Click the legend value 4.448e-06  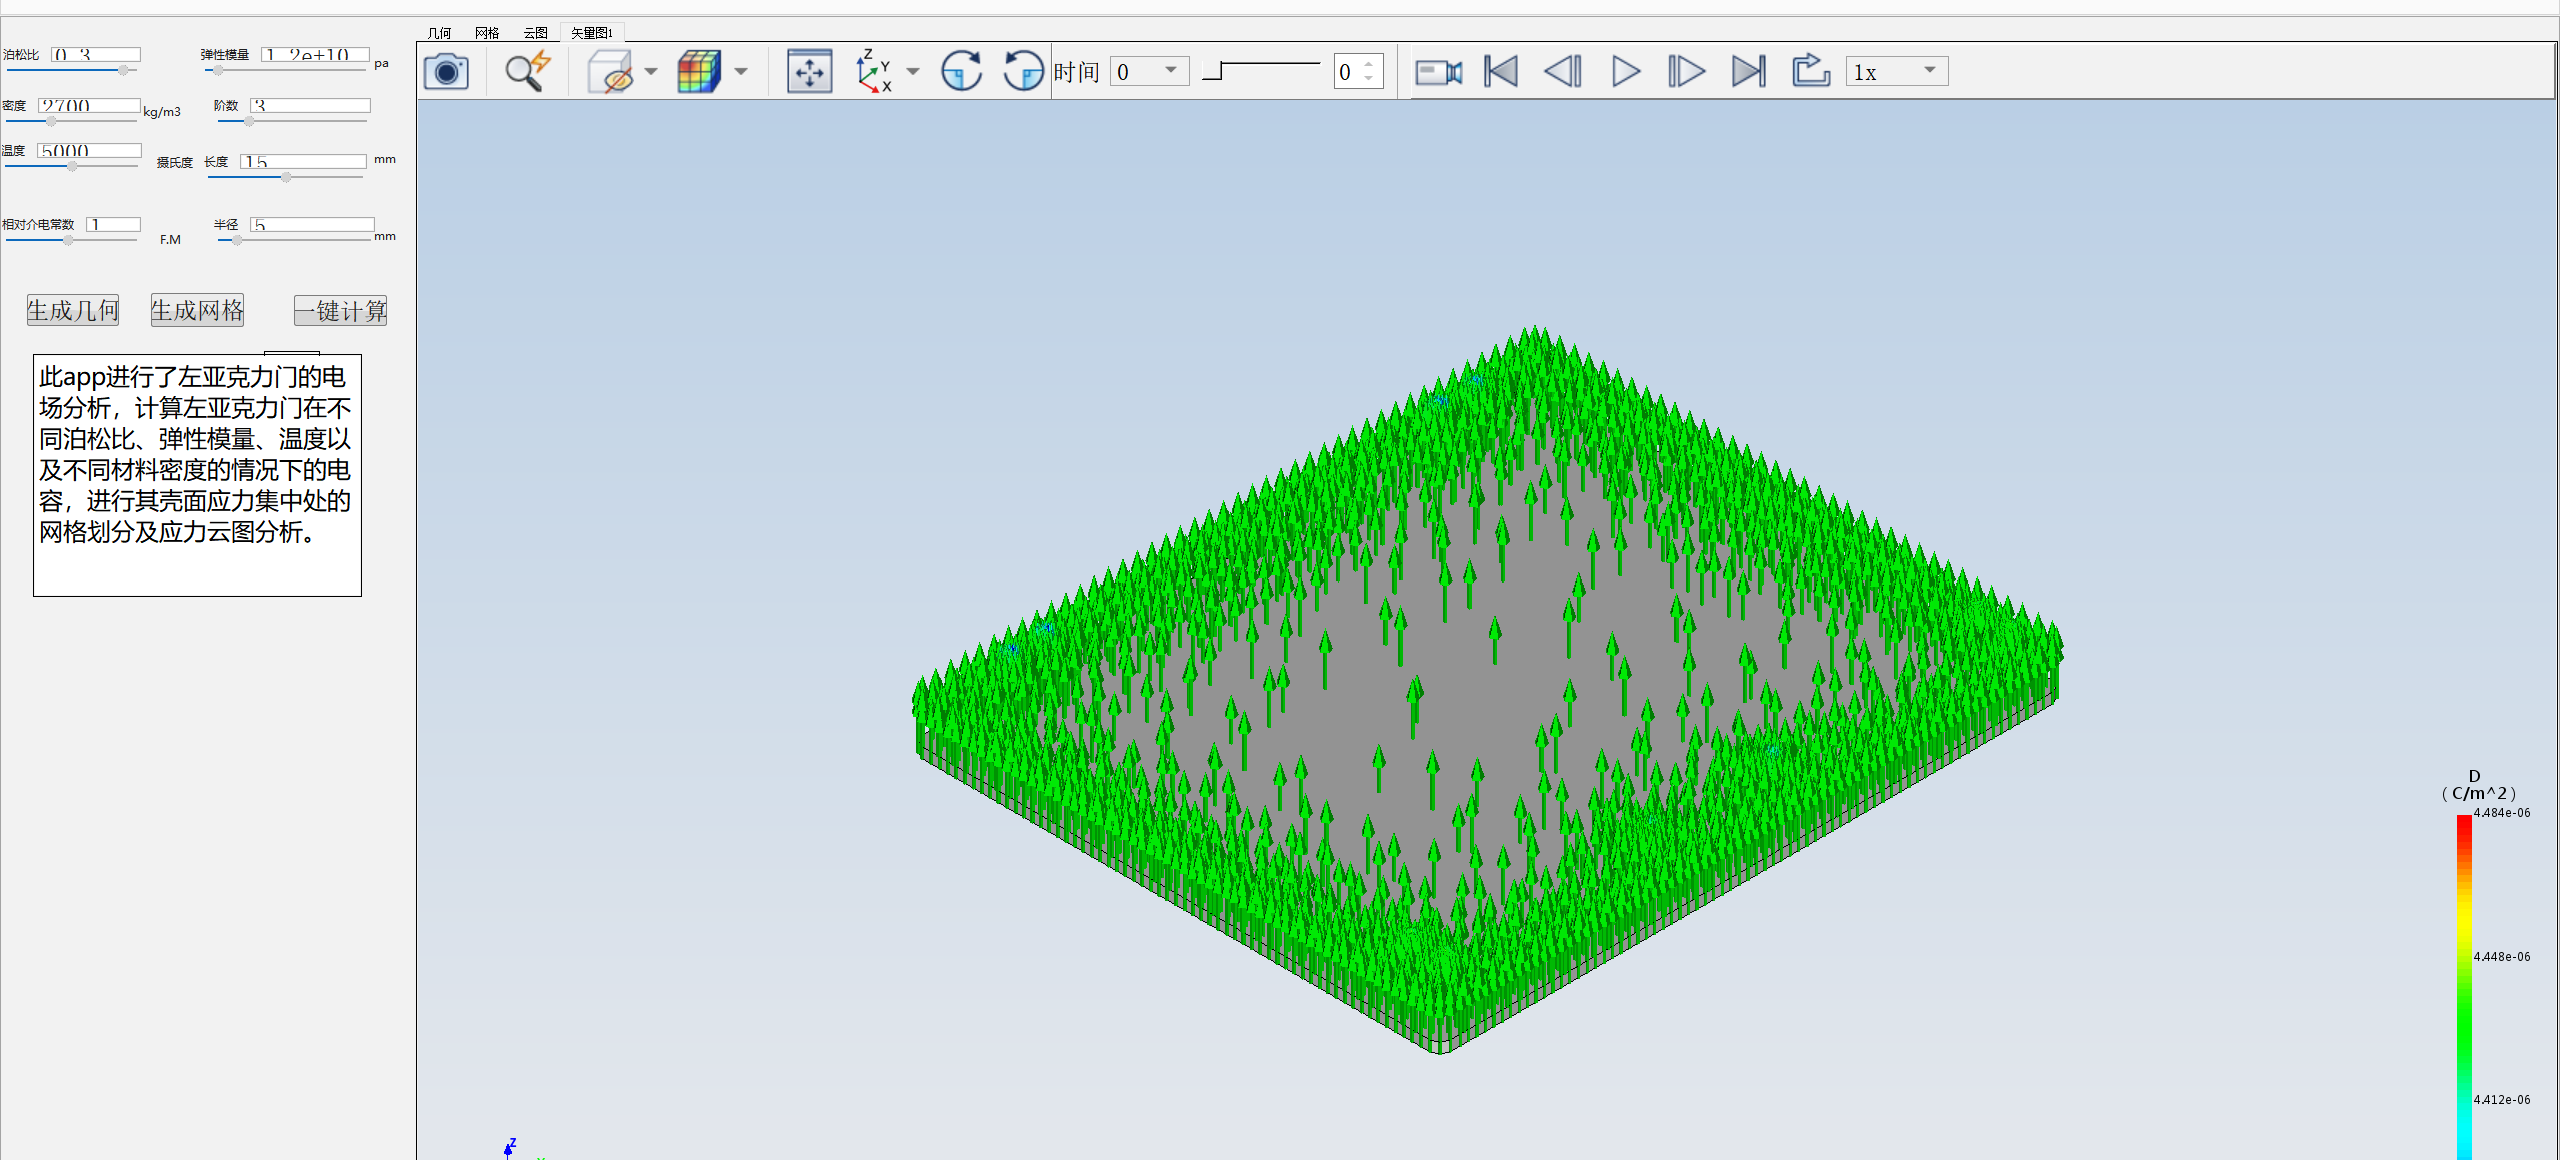2502,957
